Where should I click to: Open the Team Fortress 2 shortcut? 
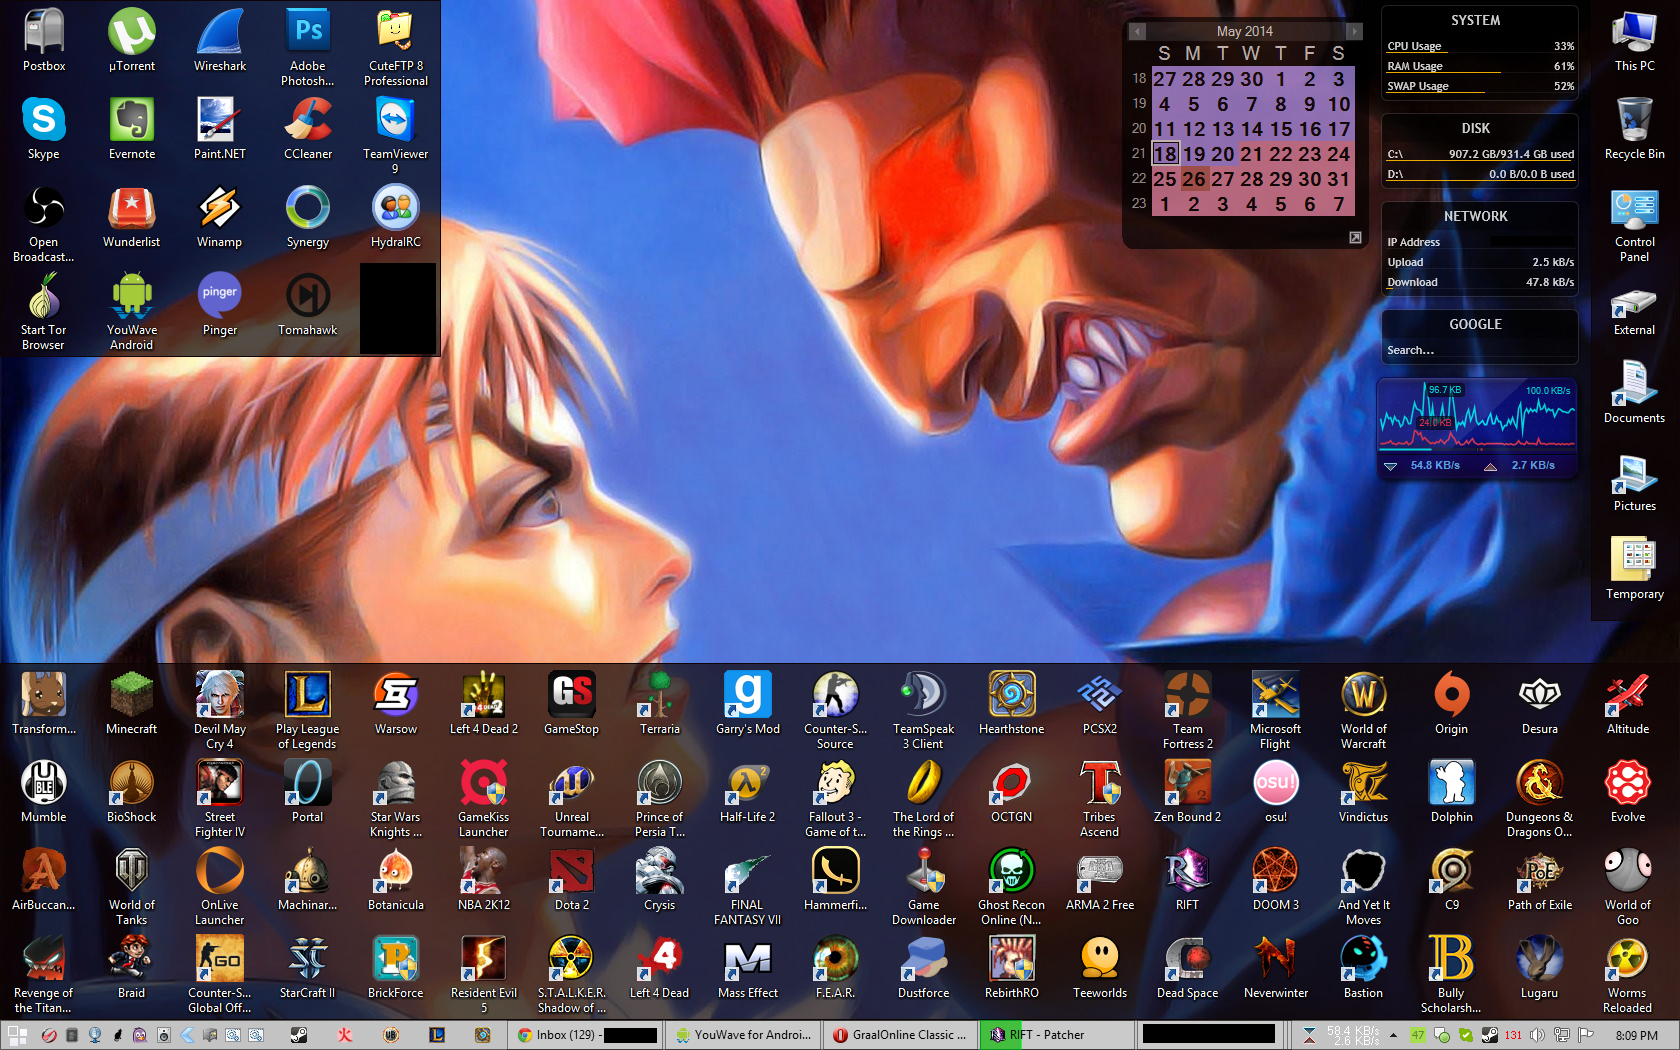[x=1188, y=710]
